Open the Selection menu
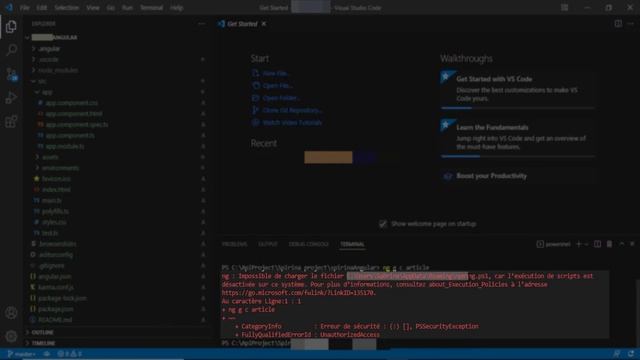 coord(67,8)
